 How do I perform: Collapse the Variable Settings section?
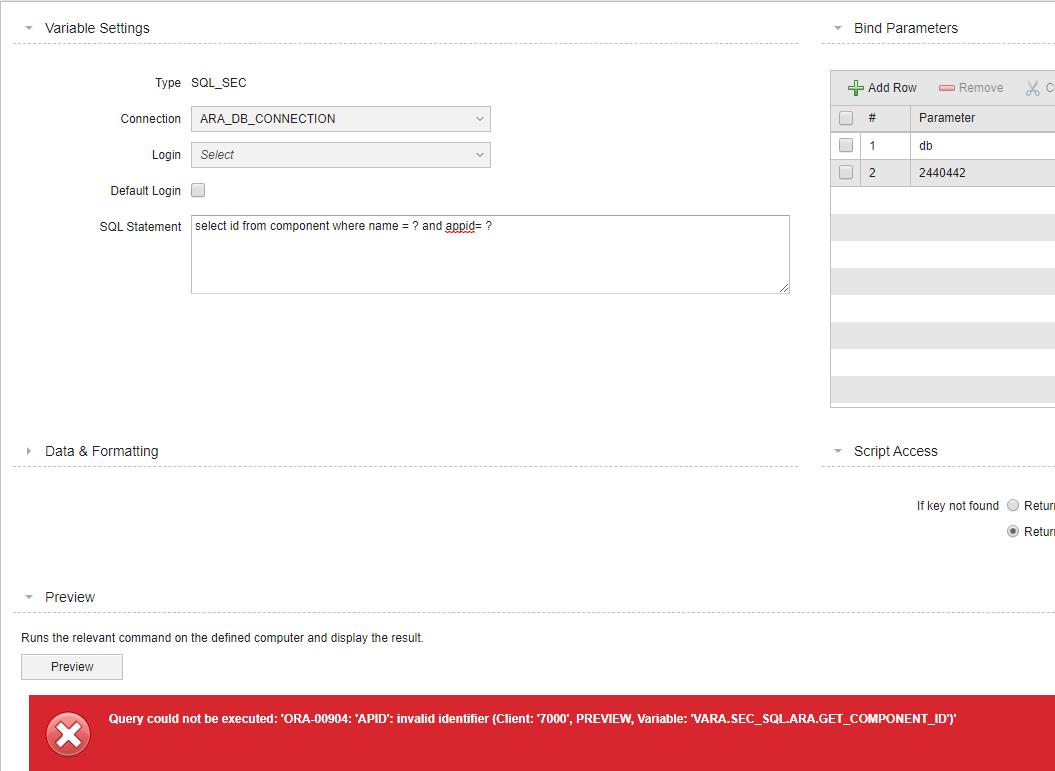pyautogui.click(x=27, y=28)
